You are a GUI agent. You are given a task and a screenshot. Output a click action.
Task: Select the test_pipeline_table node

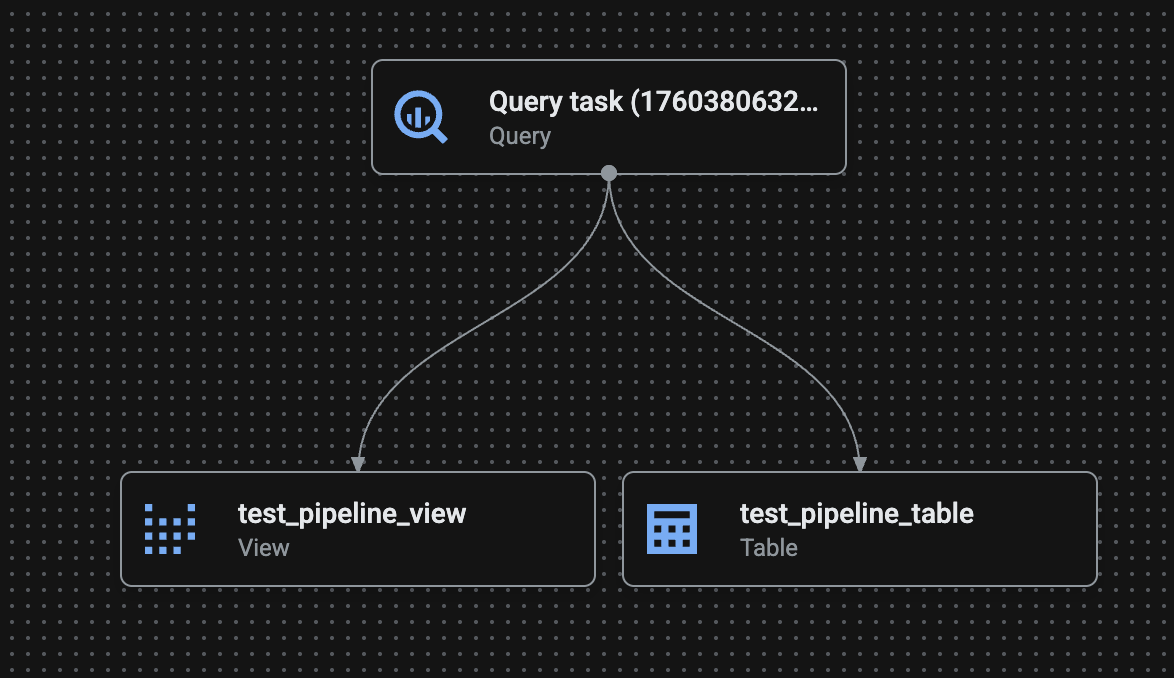coord(860,528)
